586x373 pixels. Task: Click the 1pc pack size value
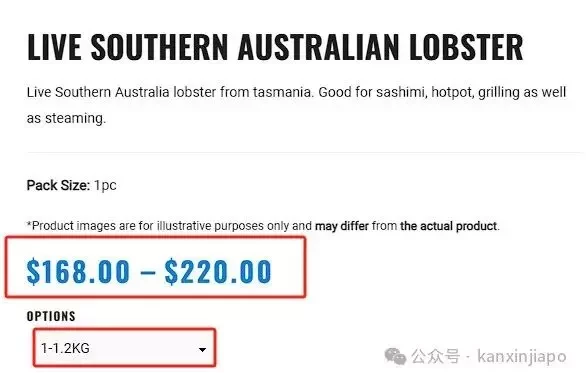[105, 185]
